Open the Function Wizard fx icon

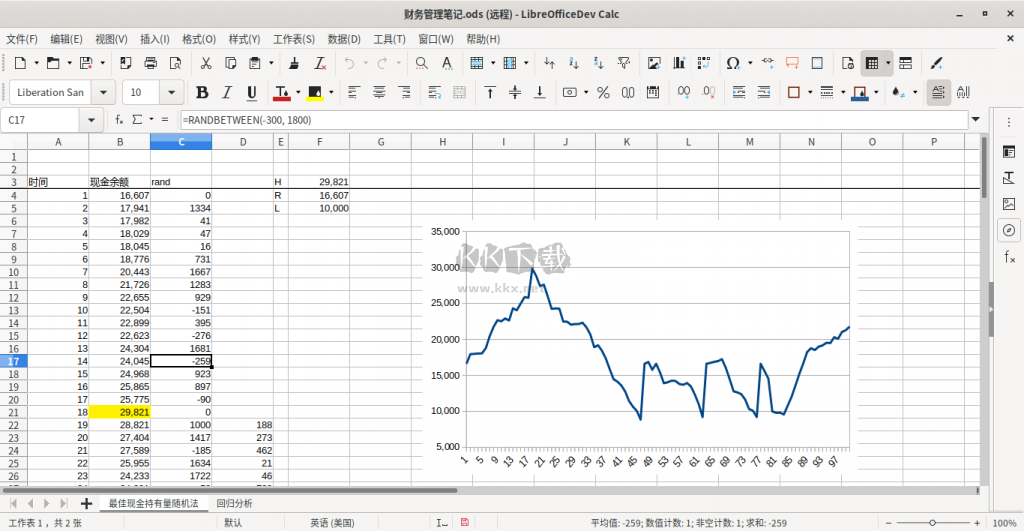click(x=120, y=120)
